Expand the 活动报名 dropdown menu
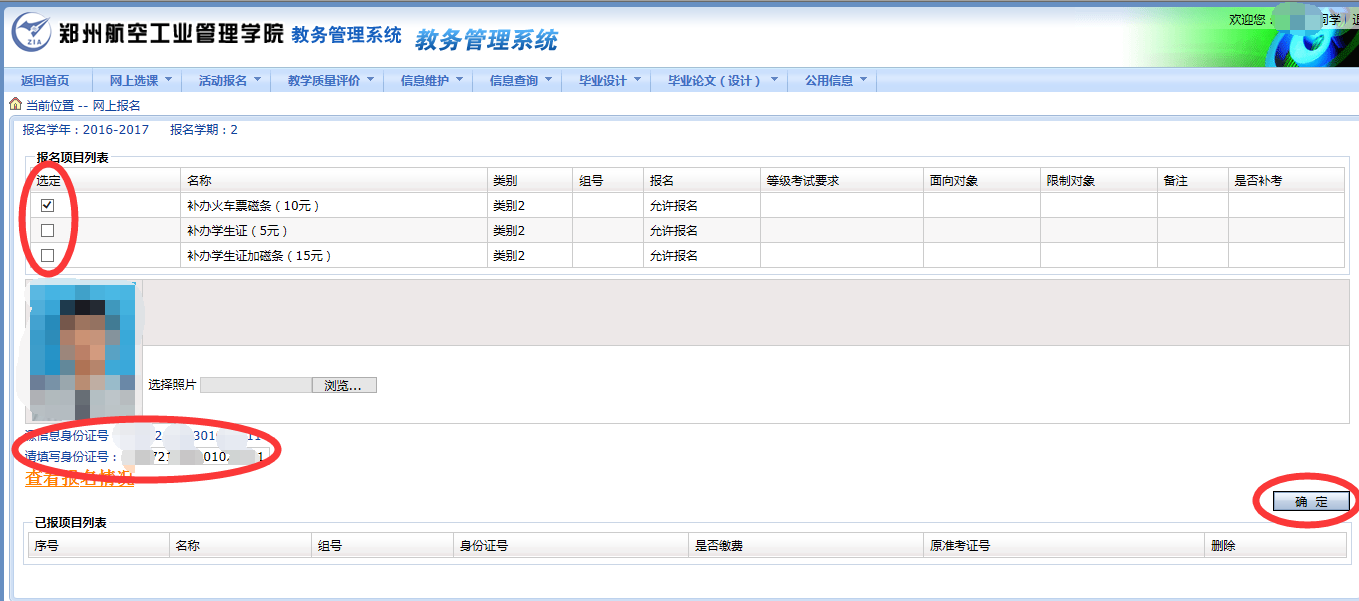 click(229, 80)
